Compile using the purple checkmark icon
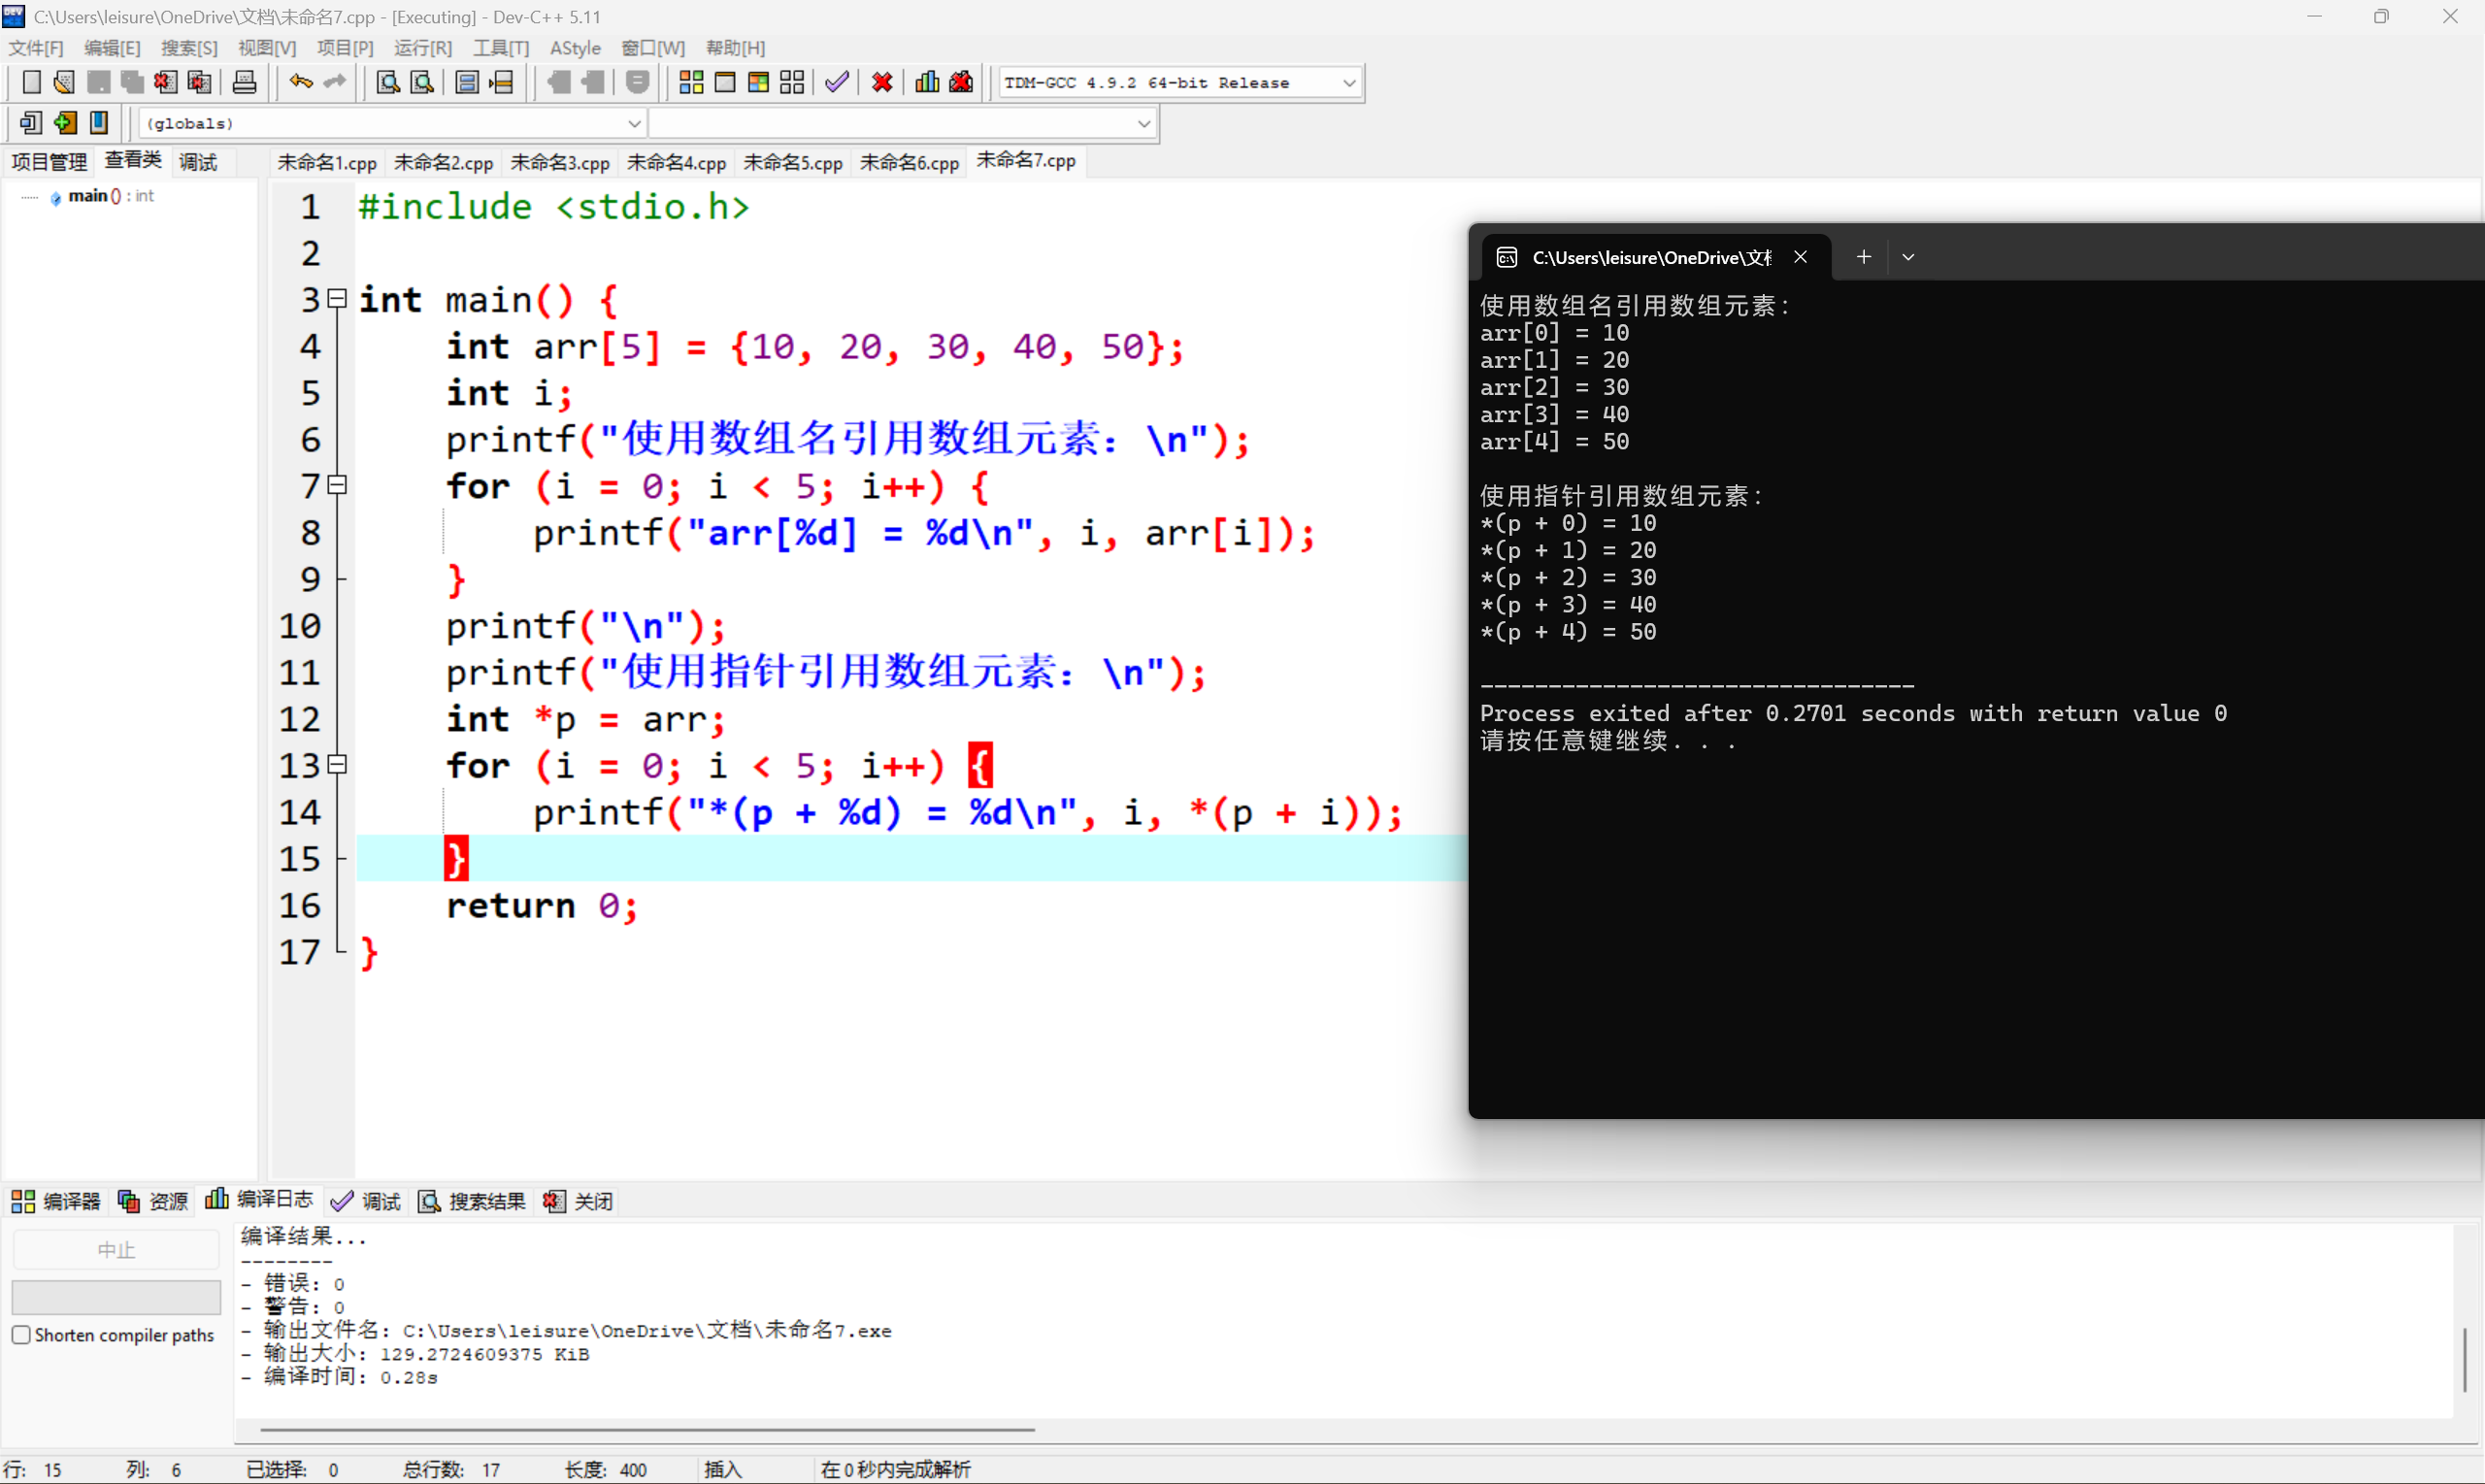Image resolution: width=2485 pixels, height=1484 pixels. point(837,82)
